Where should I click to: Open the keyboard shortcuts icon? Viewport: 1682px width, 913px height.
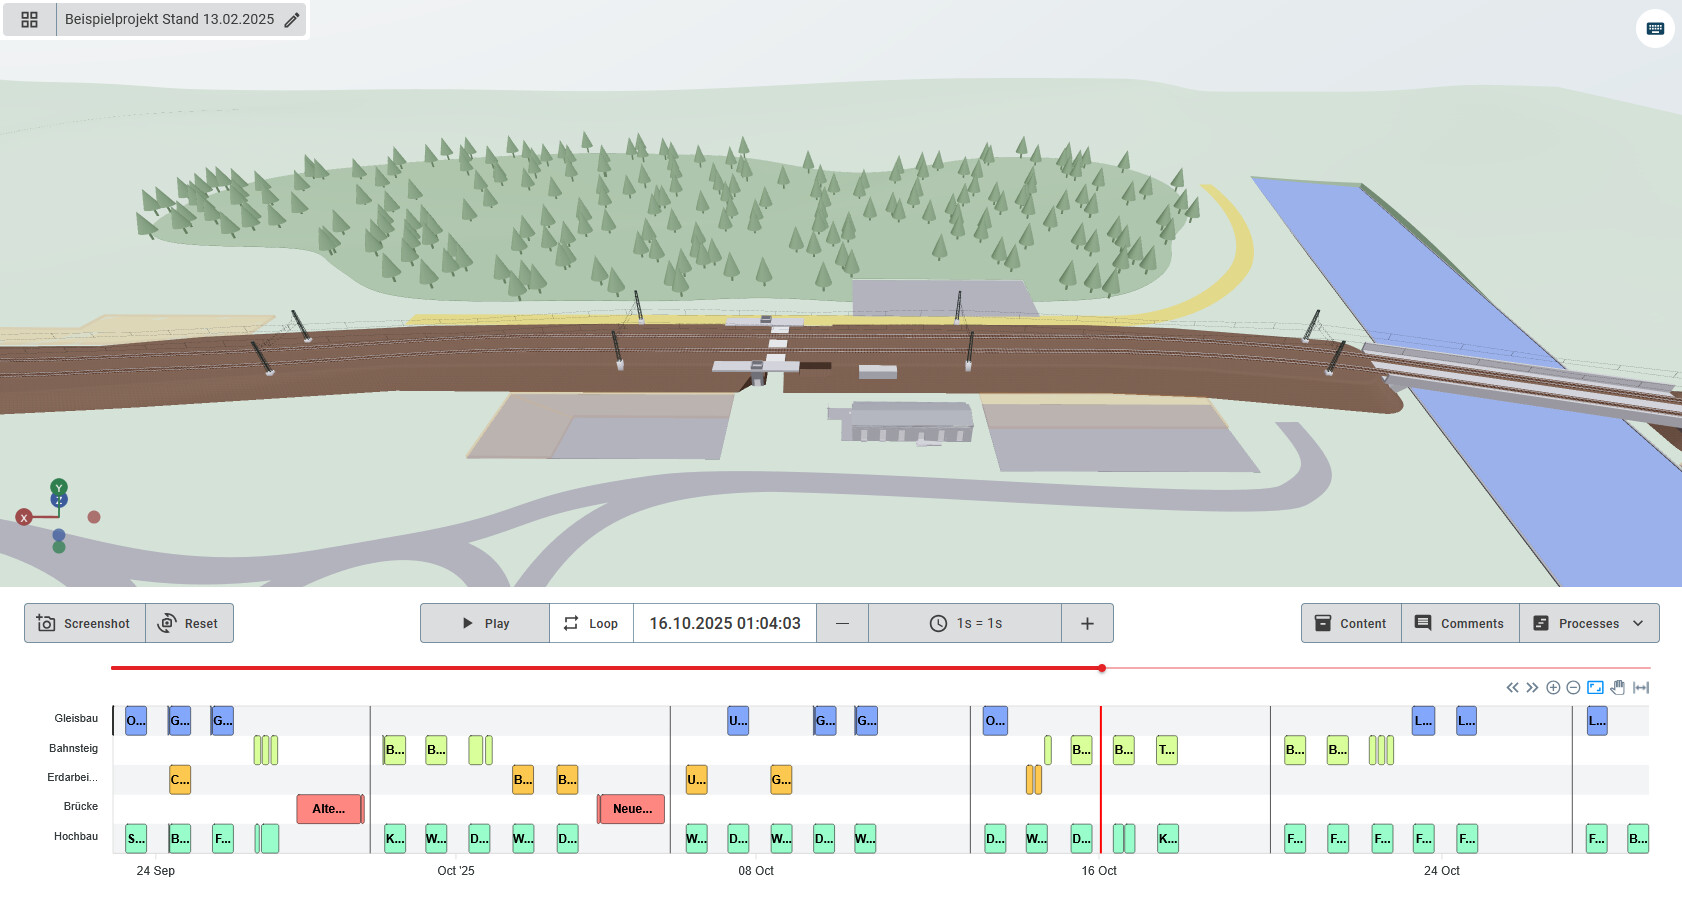click(1655, 29)
